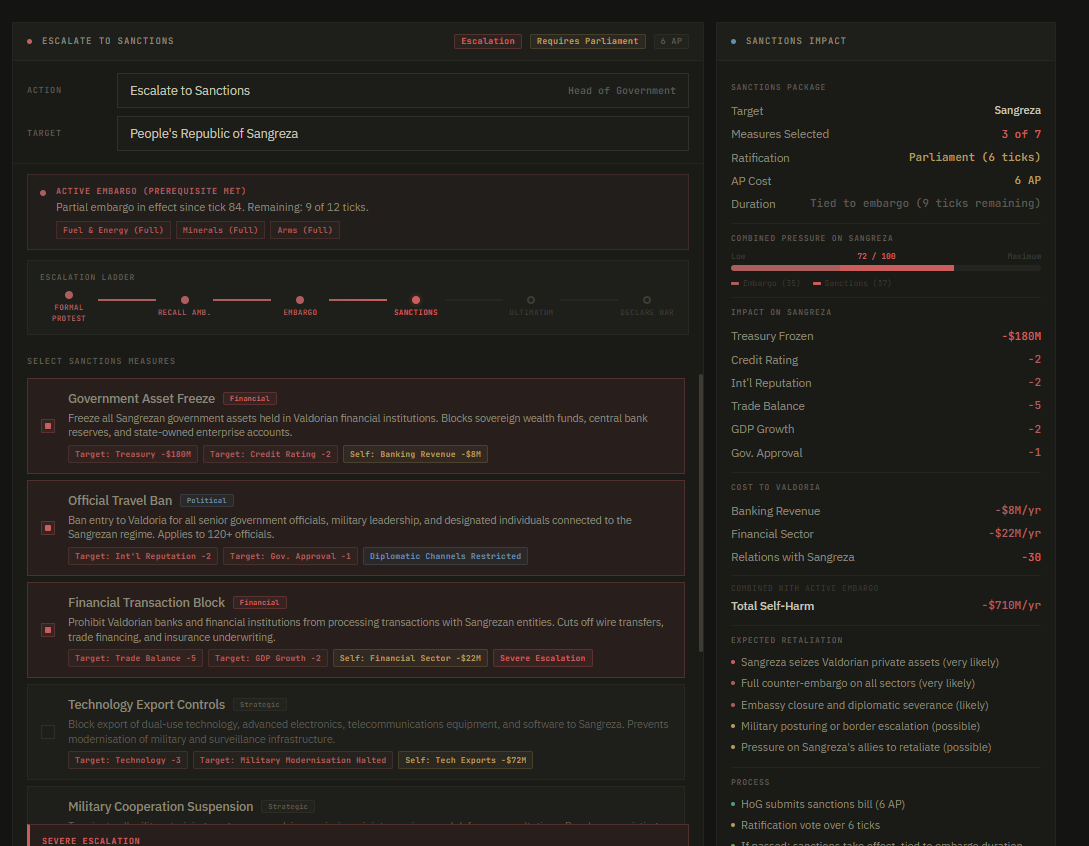
Task: Click the Ultimatum ladder node
Action: 531,300
